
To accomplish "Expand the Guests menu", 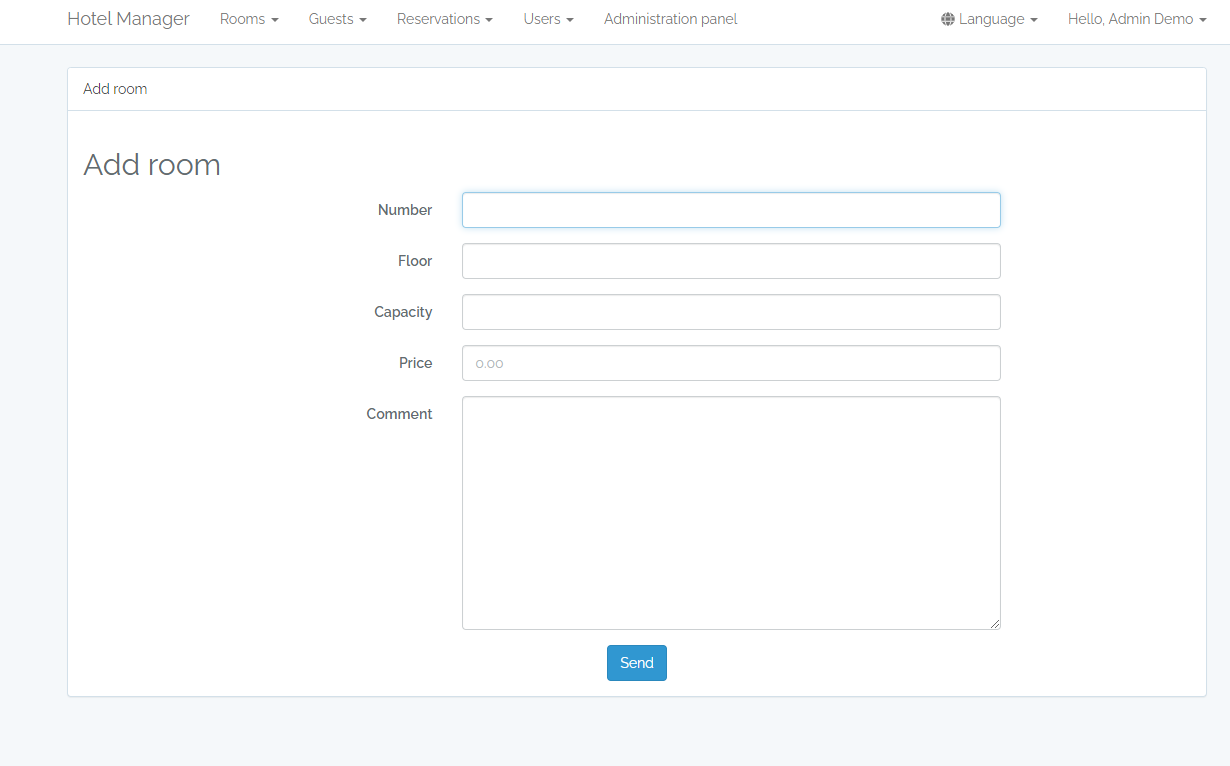I will pos(337,19).
